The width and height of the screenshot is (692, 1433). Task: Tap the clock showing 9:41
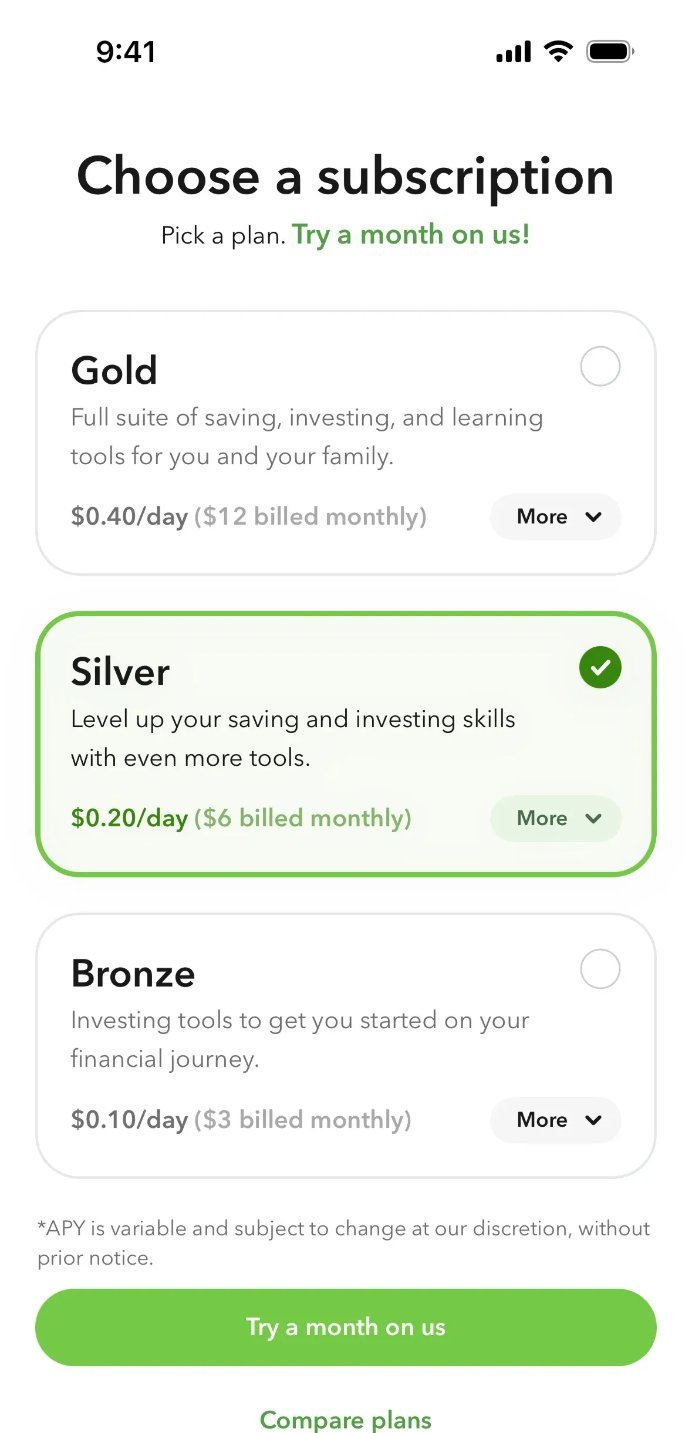click(125, 50)
